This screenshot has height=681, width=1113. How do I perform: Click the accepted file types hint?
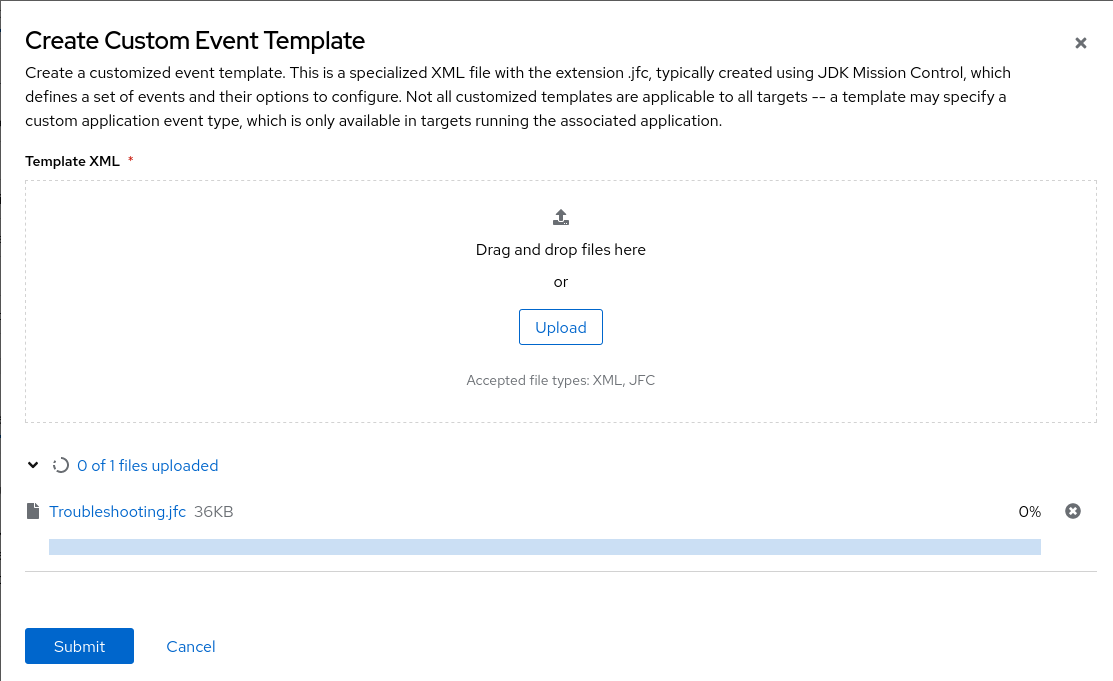tap(561, 380)
